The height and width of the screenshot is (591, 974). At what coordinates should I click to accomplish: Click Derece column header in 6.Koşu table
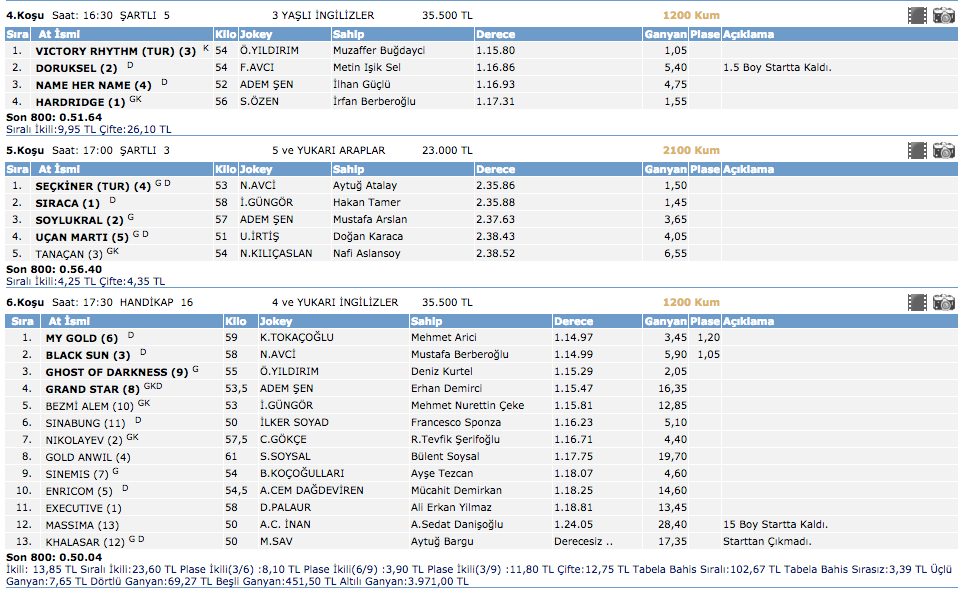tap(574, 322)
